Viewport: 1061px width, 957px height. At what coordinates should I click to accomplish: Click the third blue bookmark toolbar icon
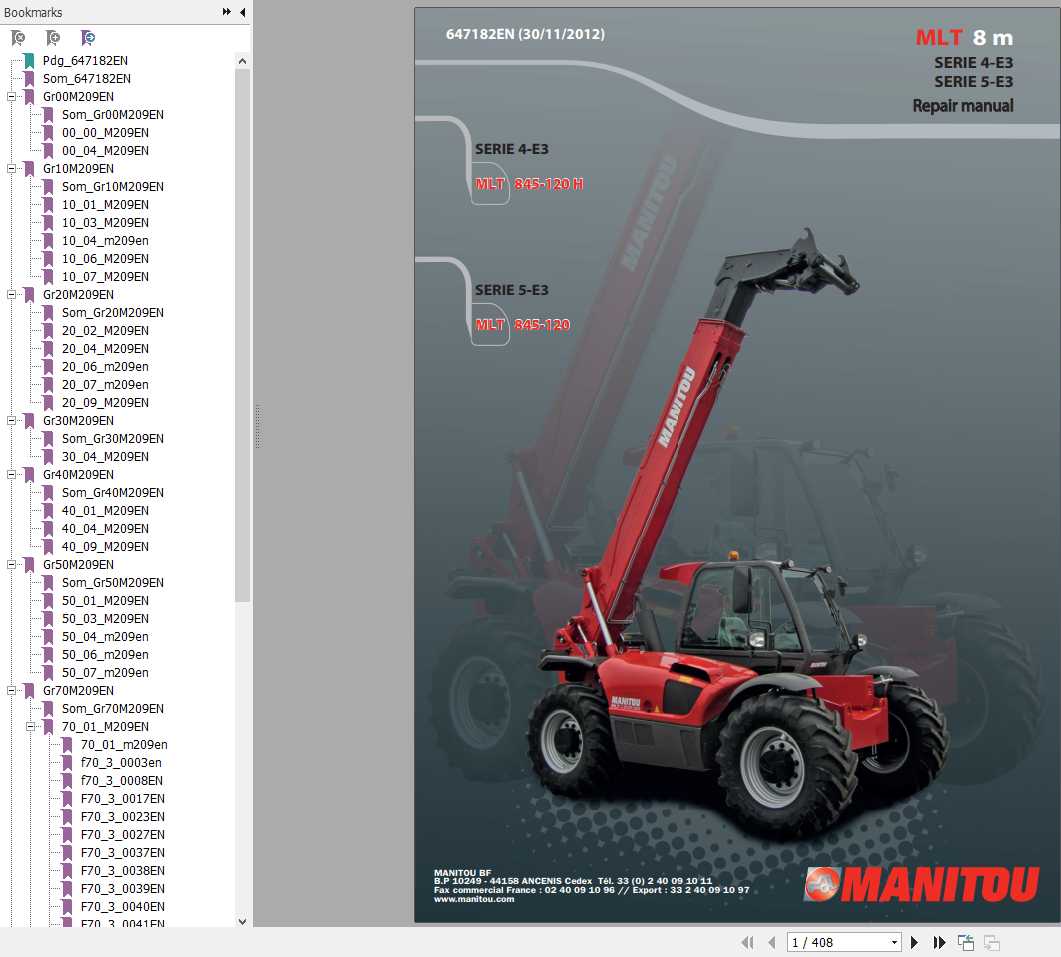(x=87, y=38)
